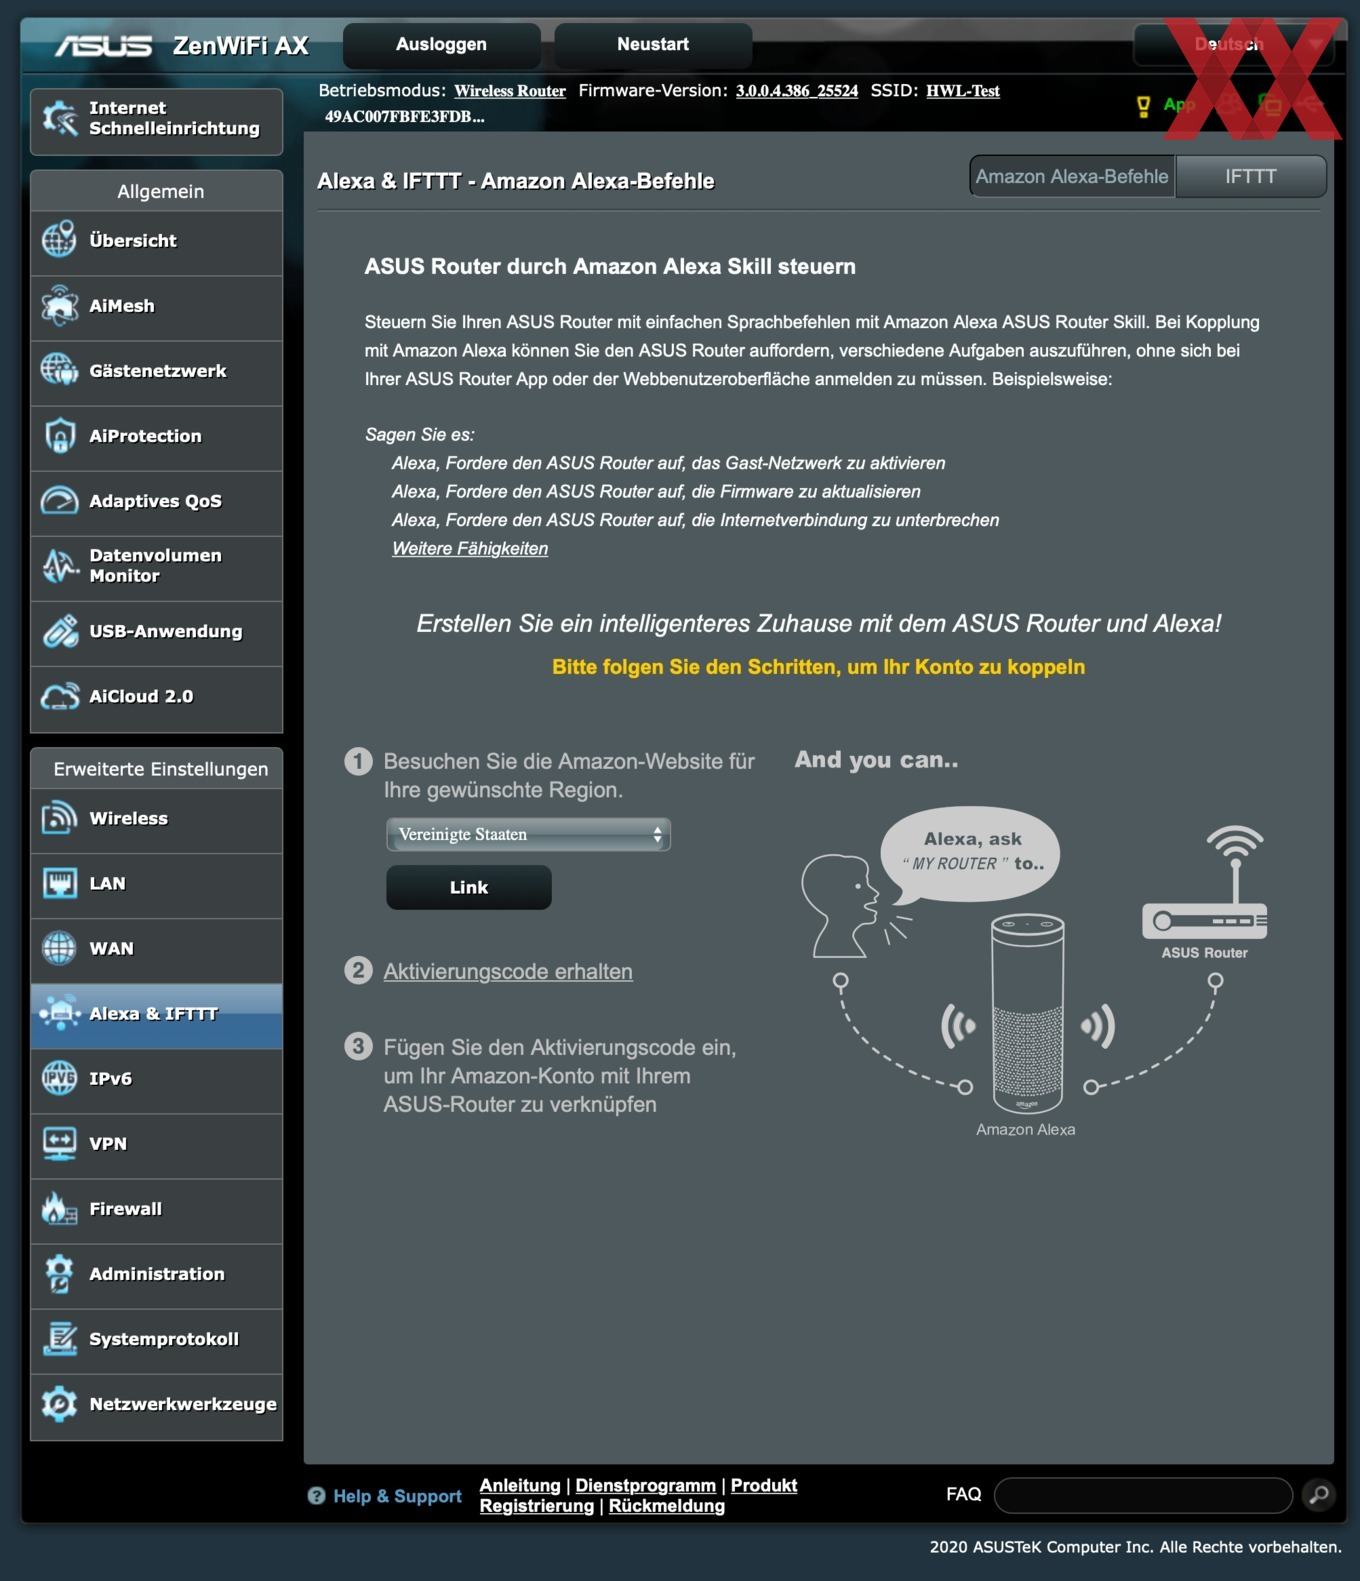Select the Gästenetzwerk icon
Image resolution: width=1360 pixels, height=1581 pixels.
point(59,370)
